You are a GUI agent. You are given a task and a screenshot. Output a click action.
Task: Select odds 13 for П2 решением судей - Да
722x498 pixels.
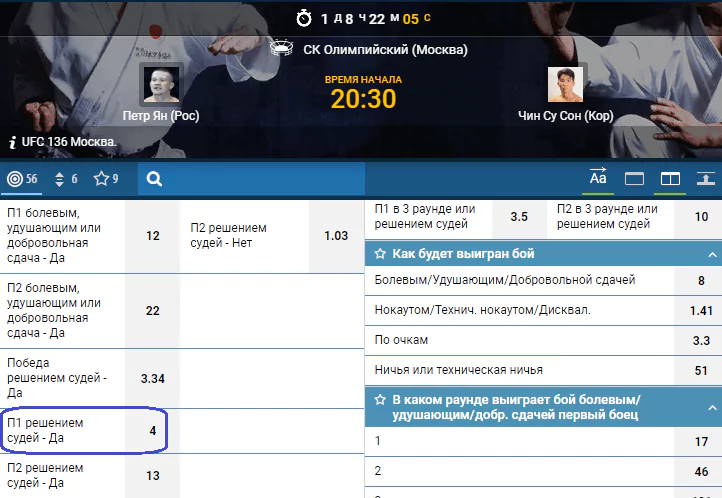pyautogui.click(x=152, y=475)
